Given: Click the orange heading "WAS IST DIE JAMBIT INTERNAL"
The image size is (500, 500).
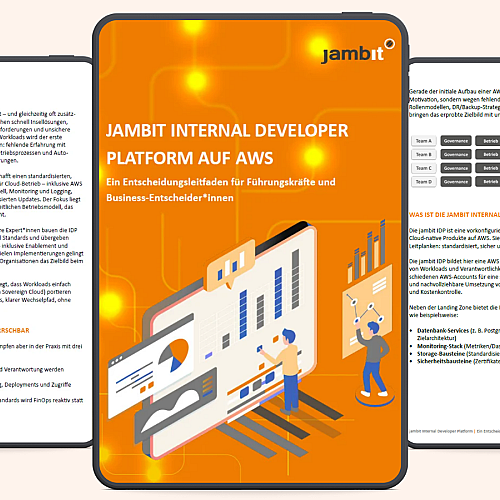Looking at the screenshot, I should click(x=454, y=215).
